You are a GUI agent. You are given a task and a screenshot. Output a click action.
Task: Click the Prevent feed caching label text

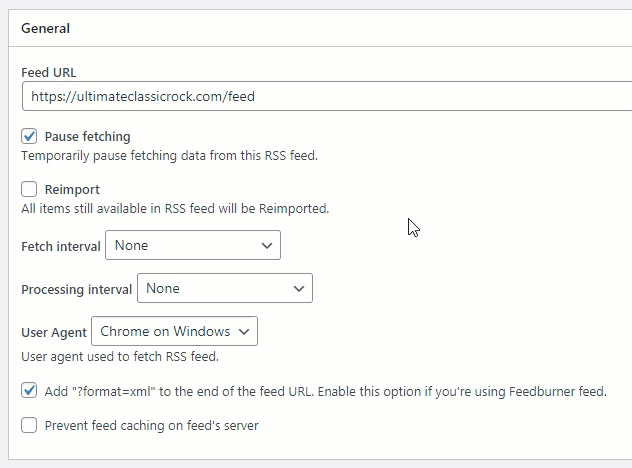tap(152, 426)
